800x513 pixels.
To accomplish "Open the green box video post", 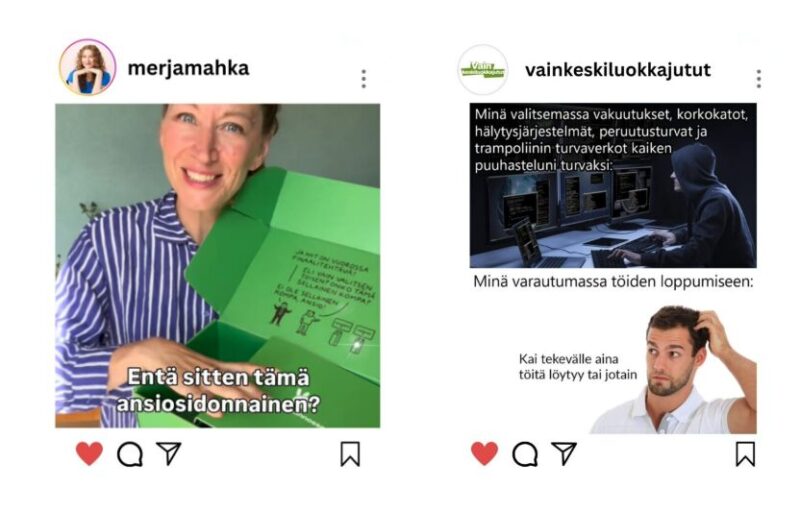I will pyautogui.click(x=218, y=265).
